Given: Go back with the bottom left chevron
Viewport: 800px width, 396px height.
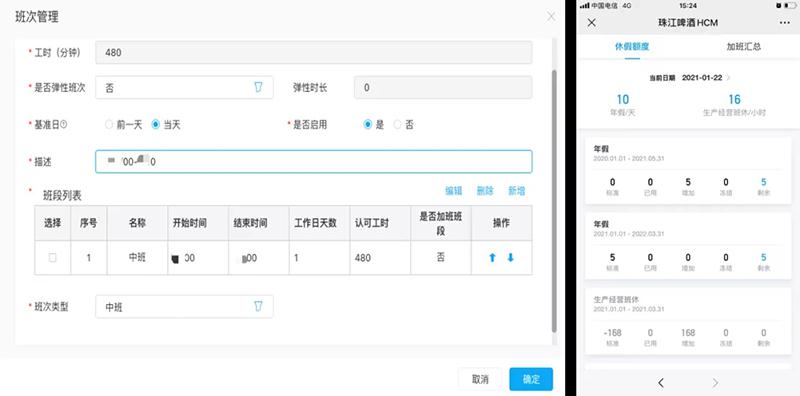Looking at the screenshot, I should (661, 383).
